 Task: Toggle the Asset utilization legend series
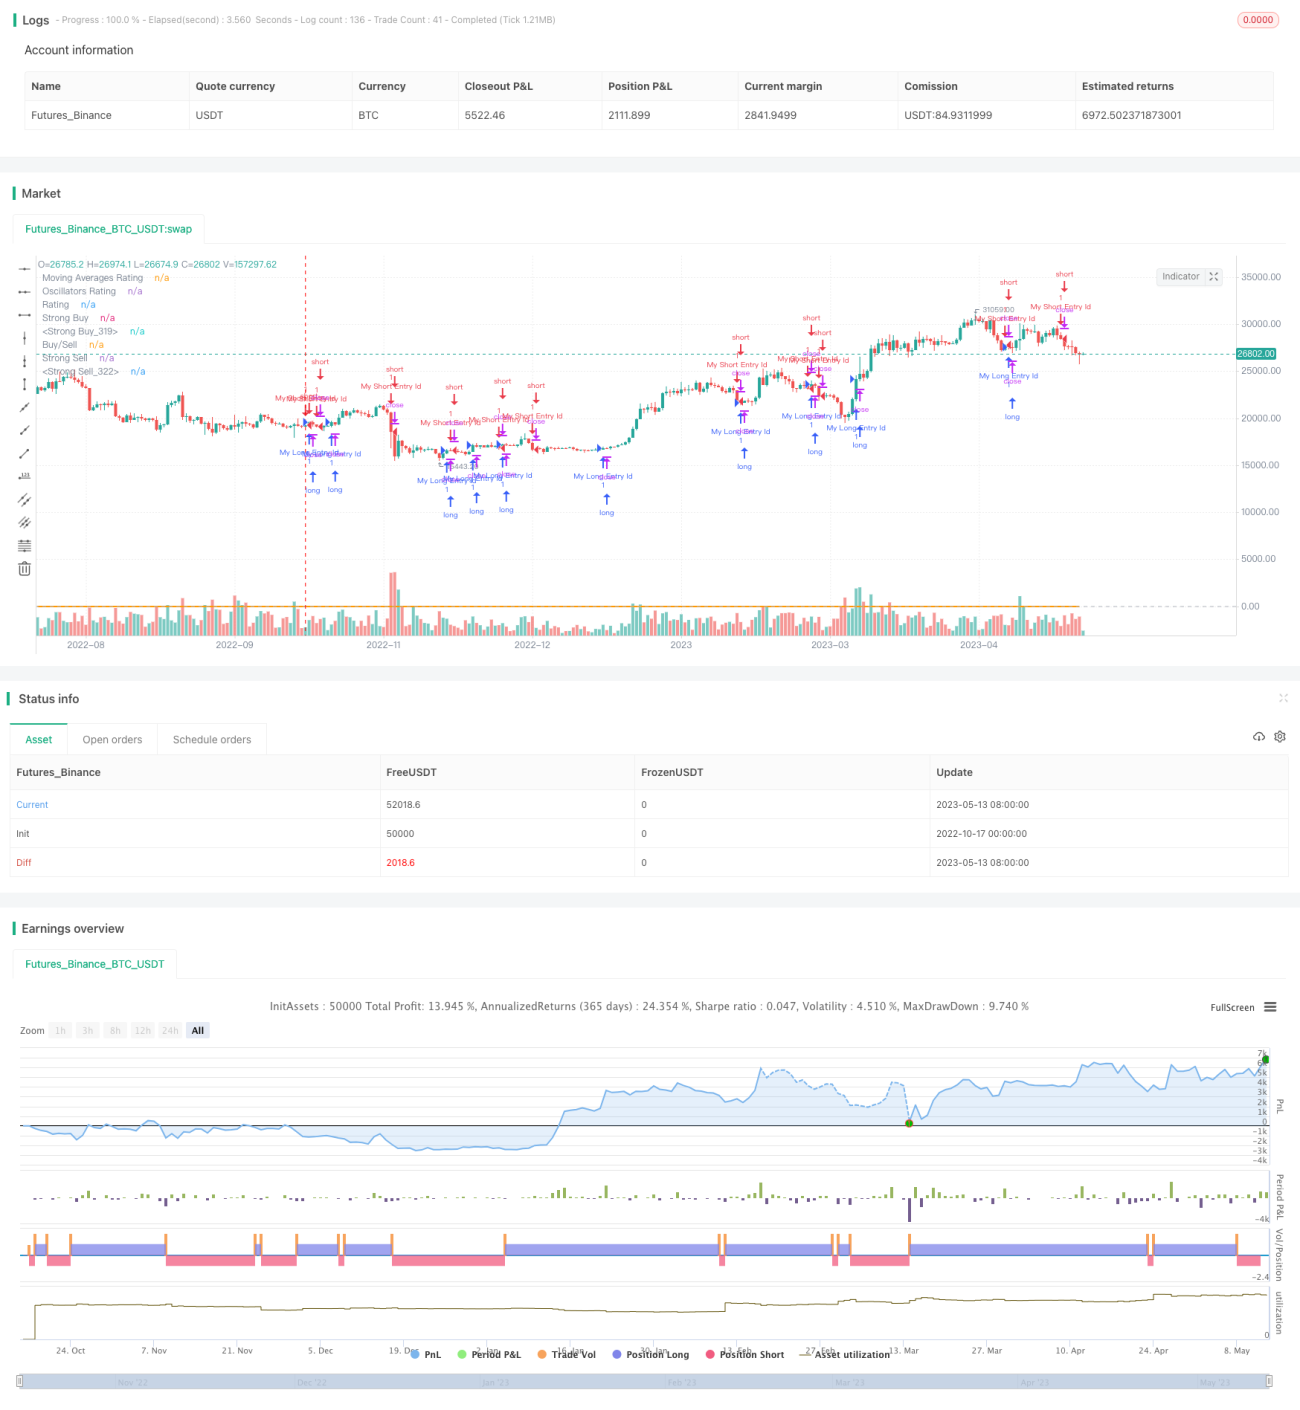[x=845, y=1354]
